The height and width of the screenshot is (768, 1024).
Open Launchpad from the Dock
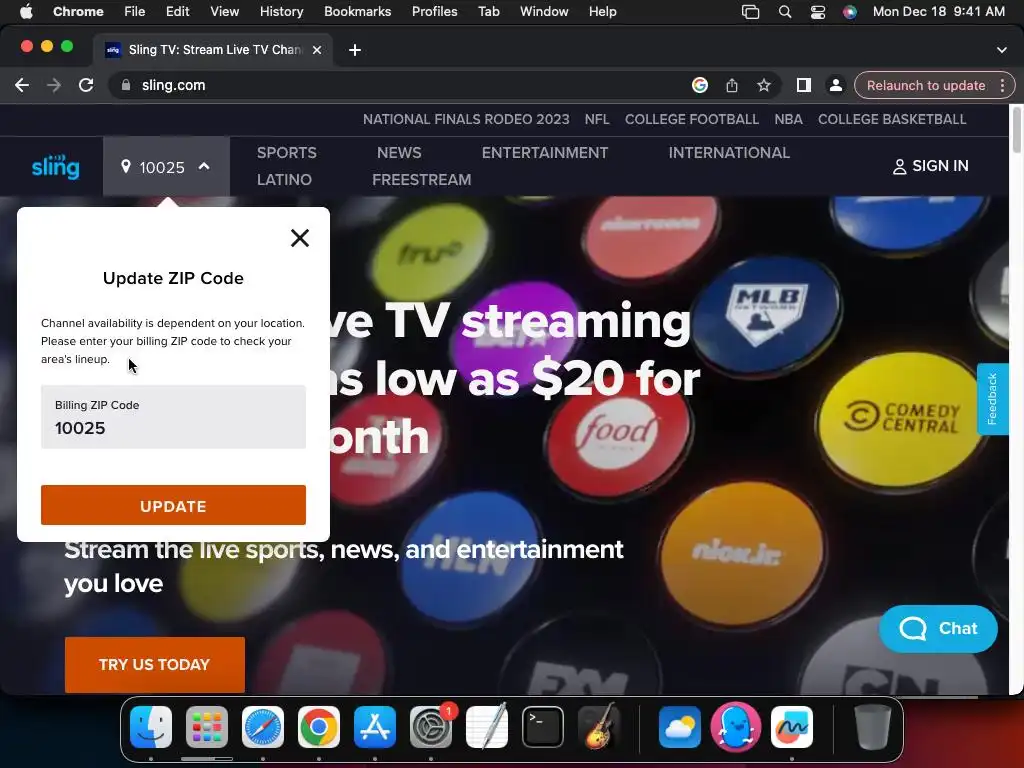click(207, 727)
